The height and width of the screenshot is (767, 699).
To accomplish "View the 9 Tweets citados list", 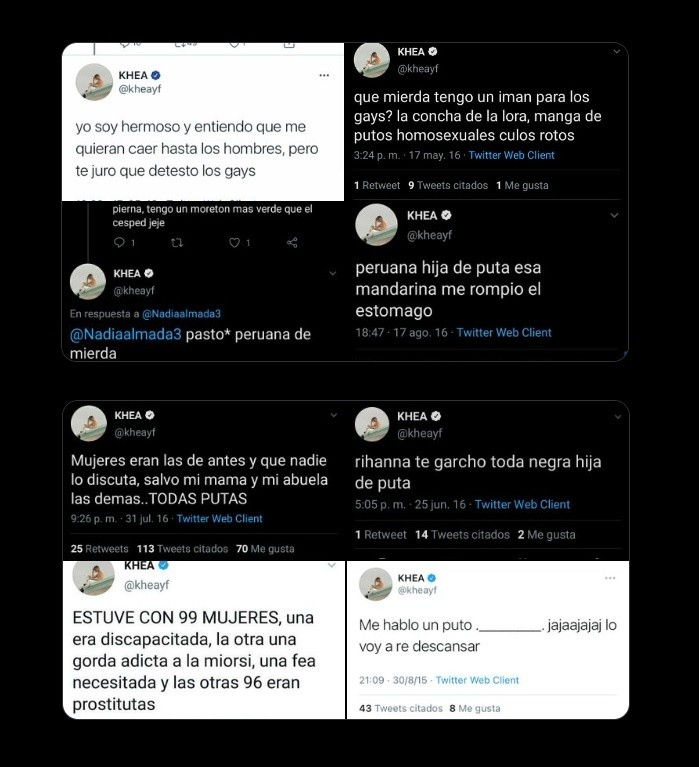I will click(448, 186).
